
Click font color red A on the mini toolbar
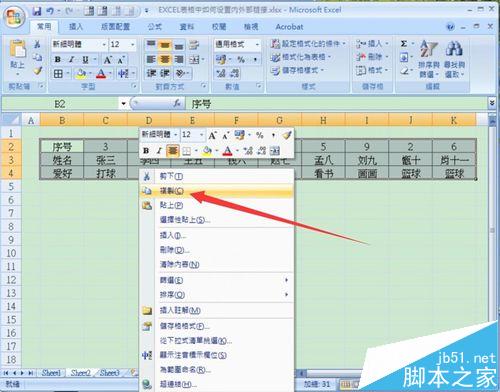click(x=227, y=151)
